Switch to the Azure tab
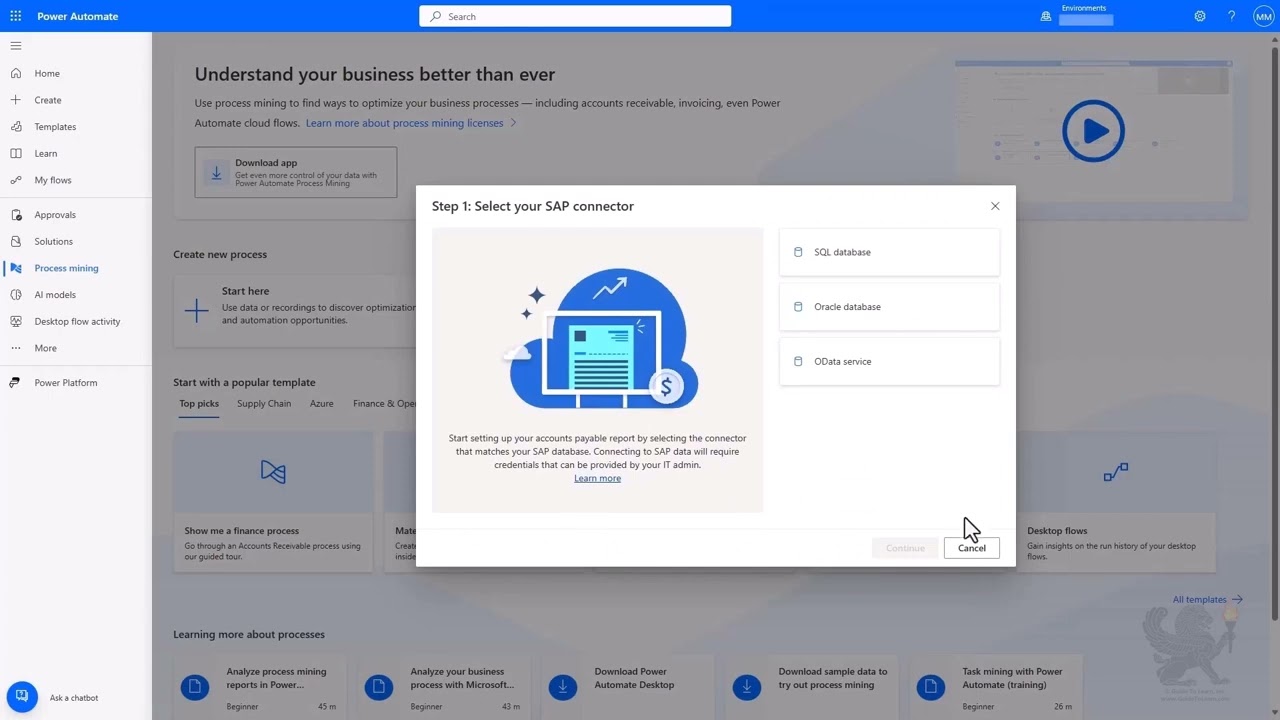Screen dimensions: 1280x720 pos(321,404)
